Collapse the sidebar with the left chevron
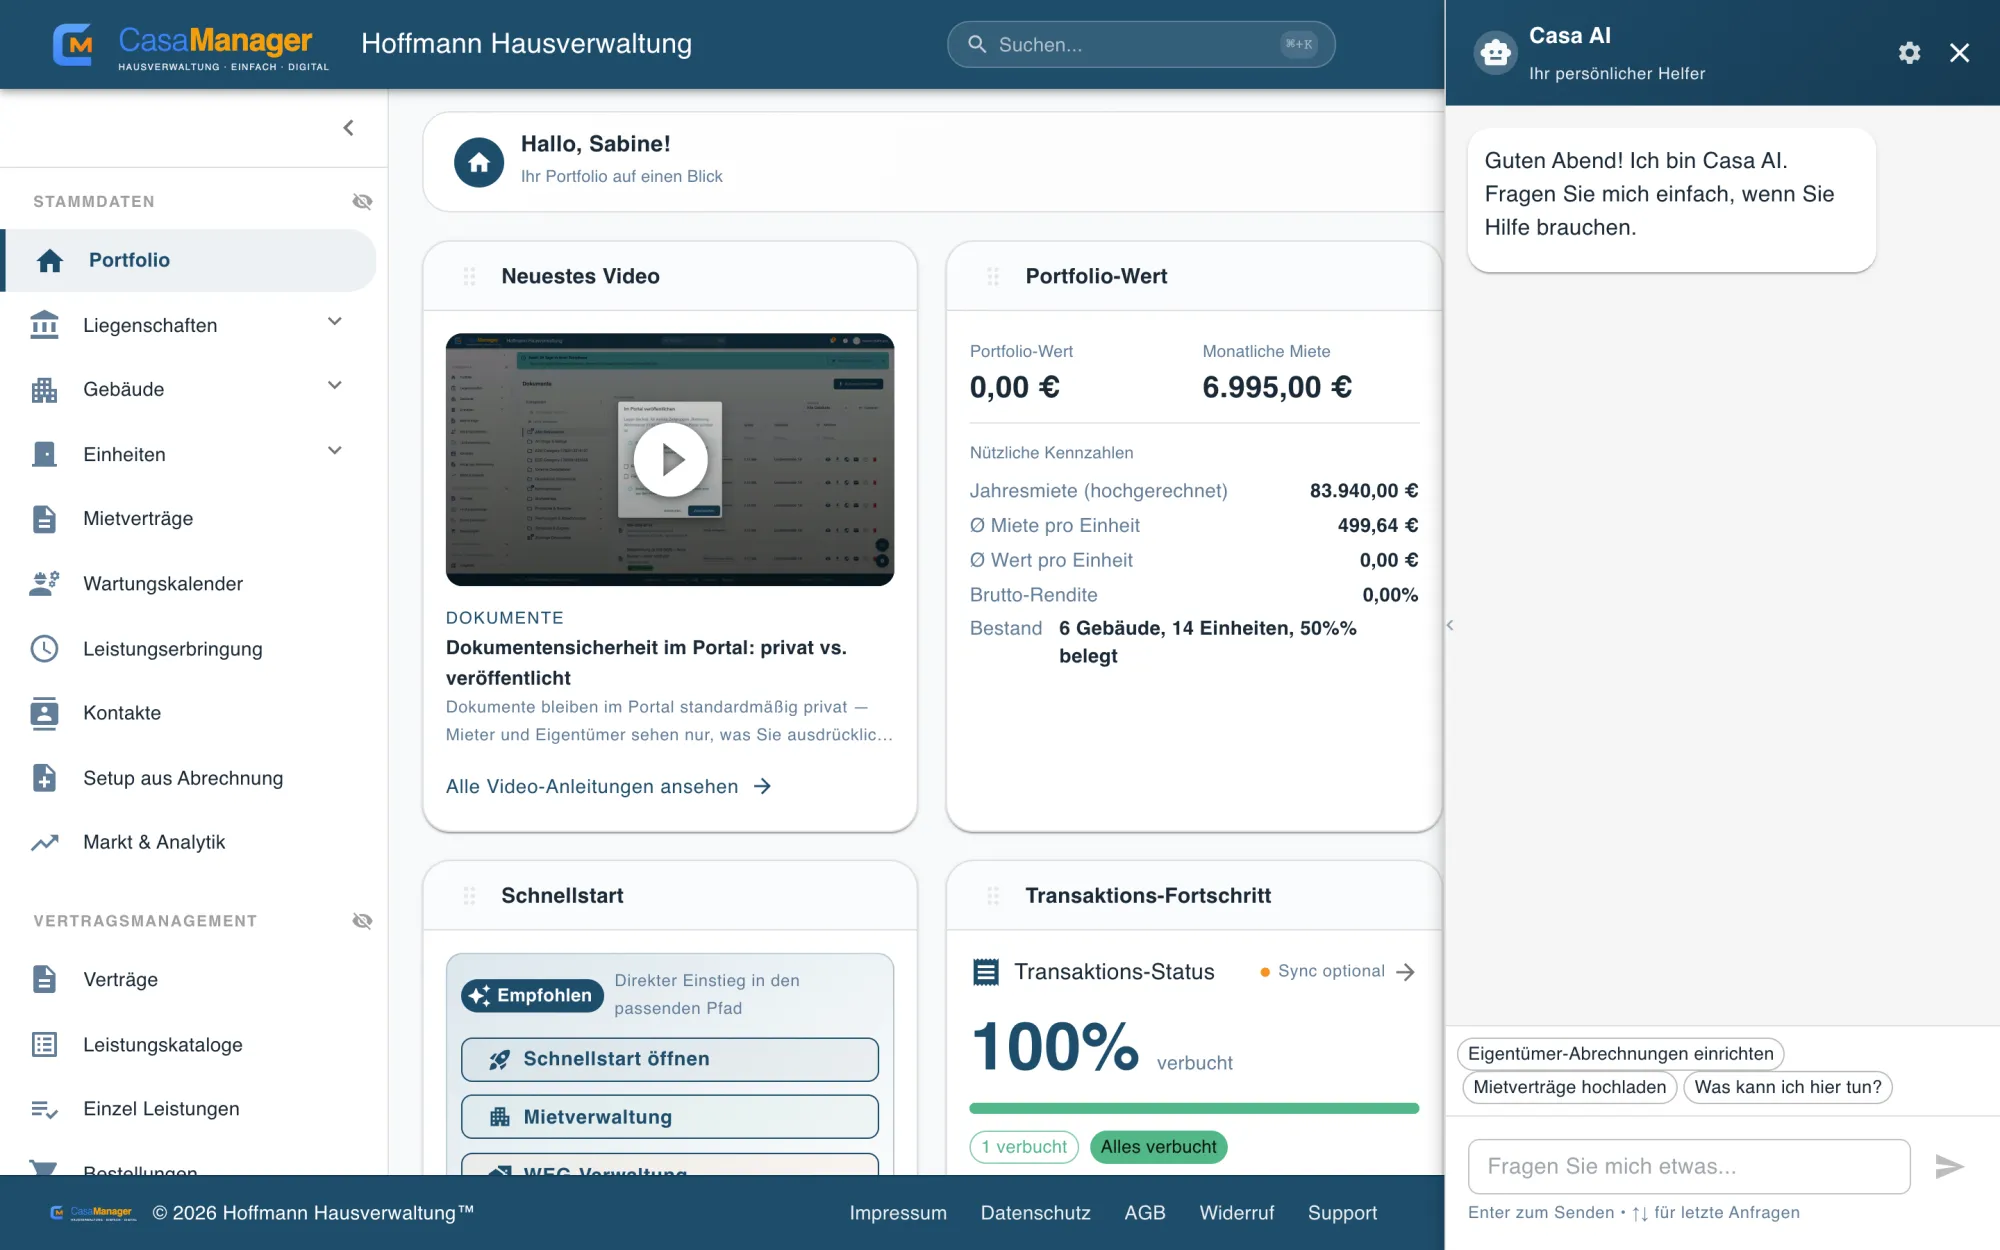2000x1250 pixels. [348, 128]
